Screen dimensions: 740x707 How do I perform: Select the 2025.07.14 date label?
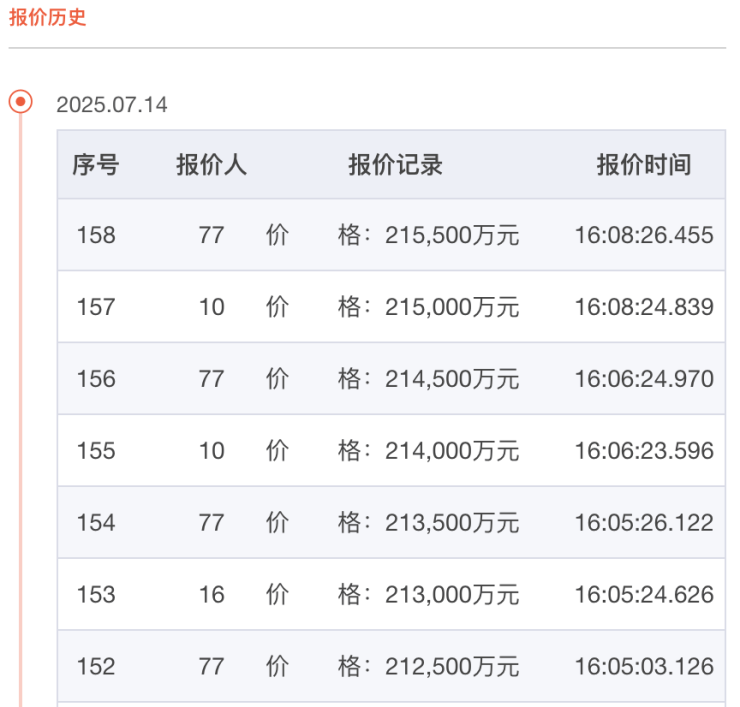[112, 105]
